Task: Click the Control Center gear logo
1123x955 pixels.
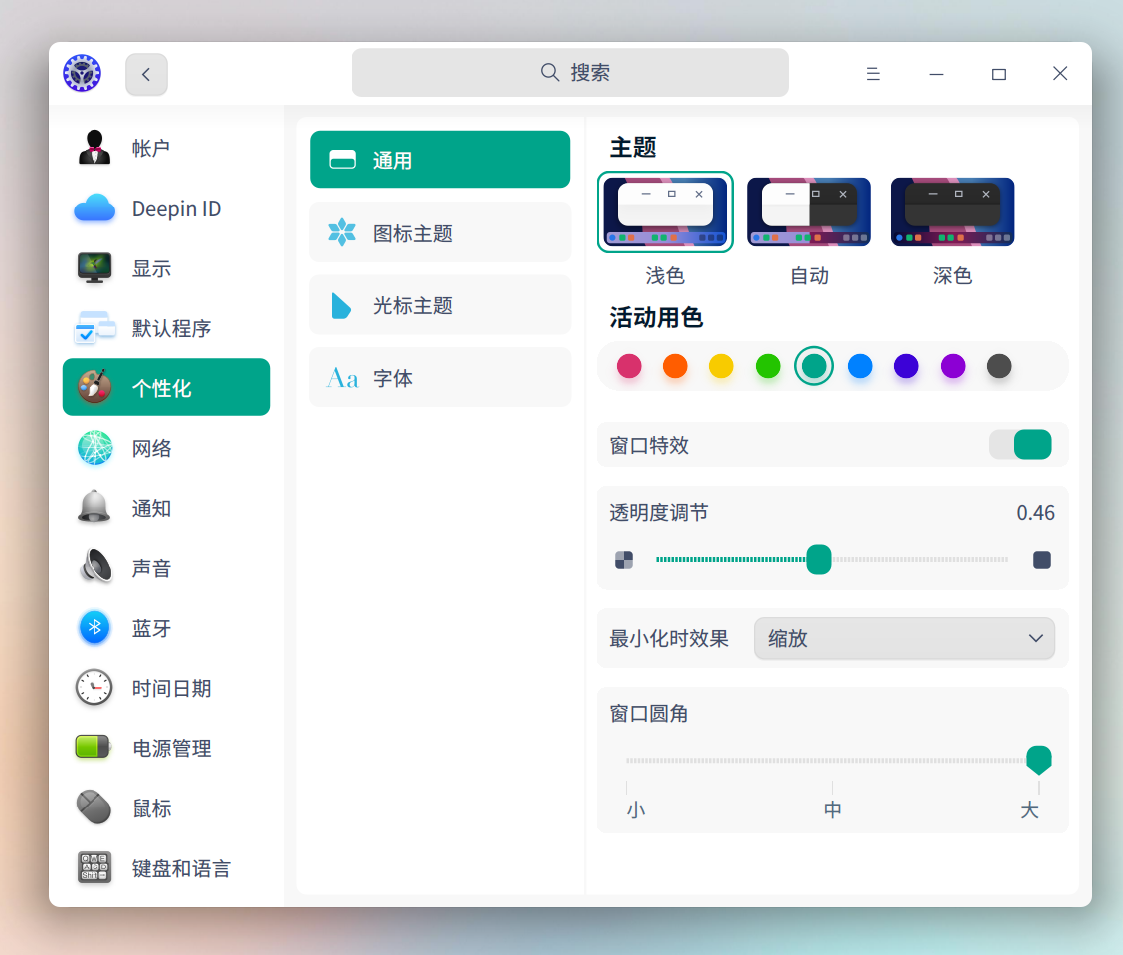Action: (82, 73)
